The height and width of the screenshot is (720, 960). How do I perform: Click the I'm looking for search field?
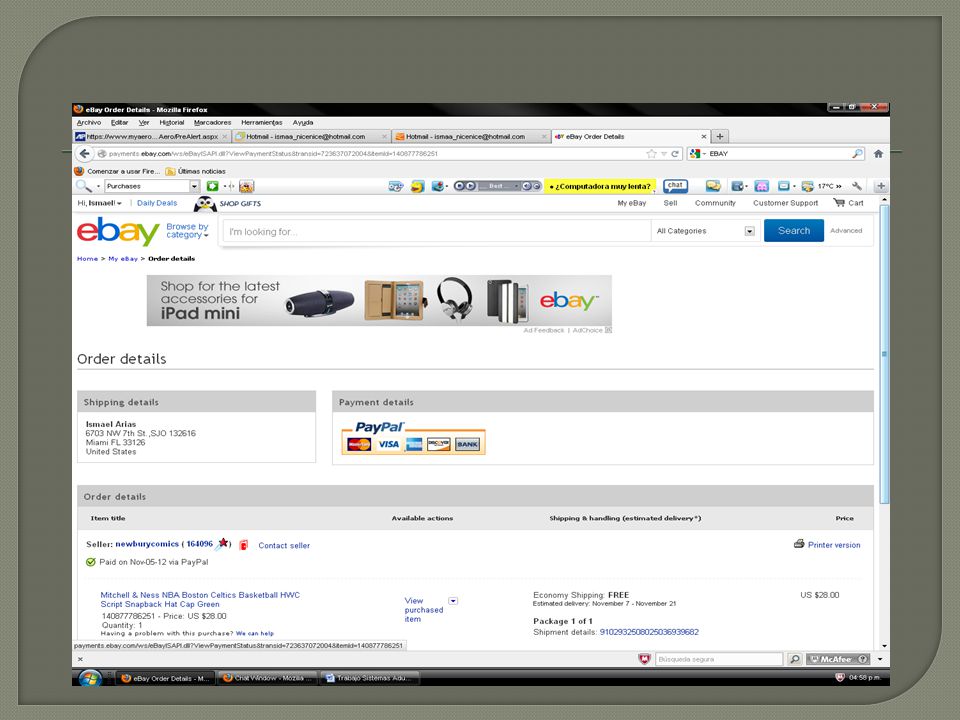click(x=437, y=231)
